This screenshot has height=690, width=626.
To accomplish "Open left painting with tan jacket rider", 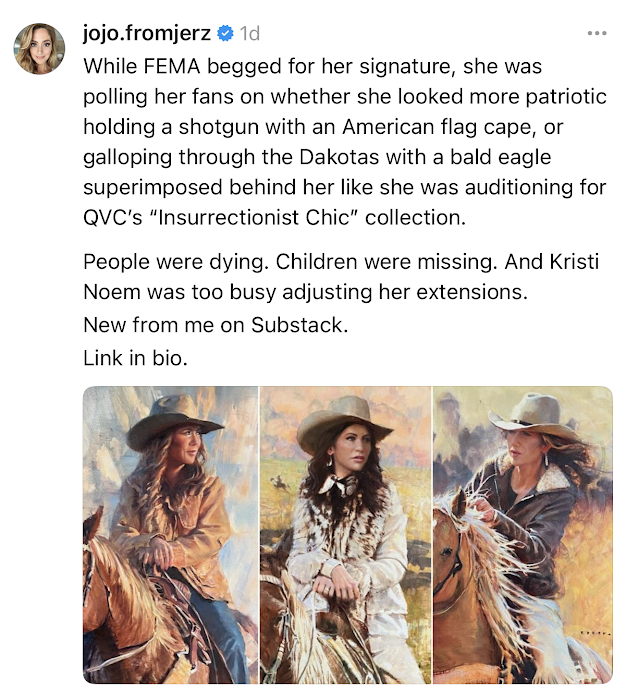I will pyautogui.click(x=170, y=534).
